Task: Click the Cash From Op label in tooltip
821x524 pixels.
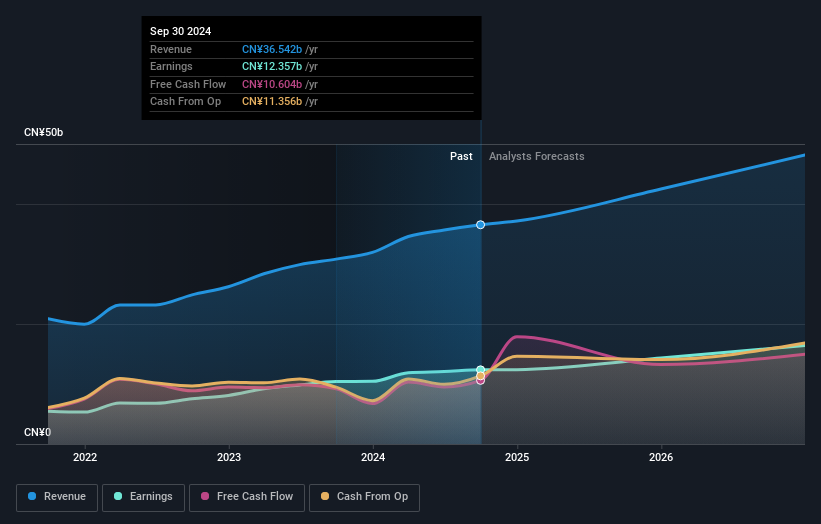Action: 185,102
